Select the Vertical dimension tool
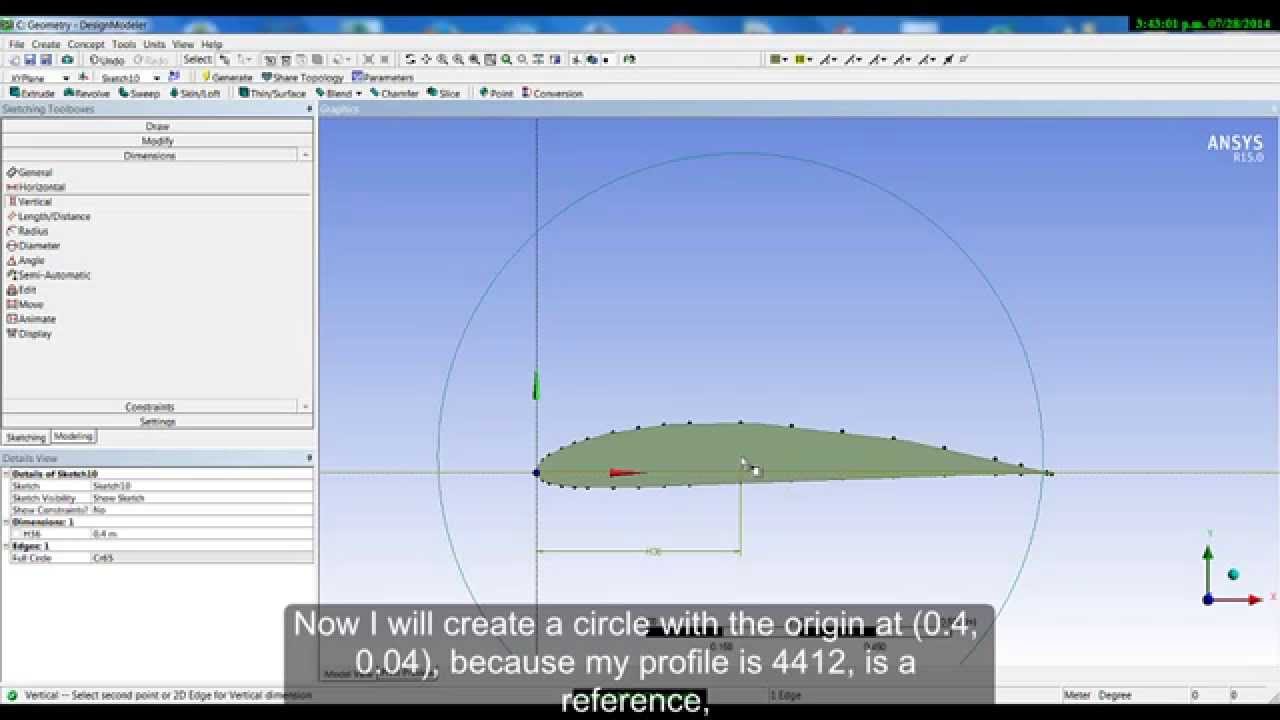This screenshot has height=720, width=1280. [x=29, y=202]
